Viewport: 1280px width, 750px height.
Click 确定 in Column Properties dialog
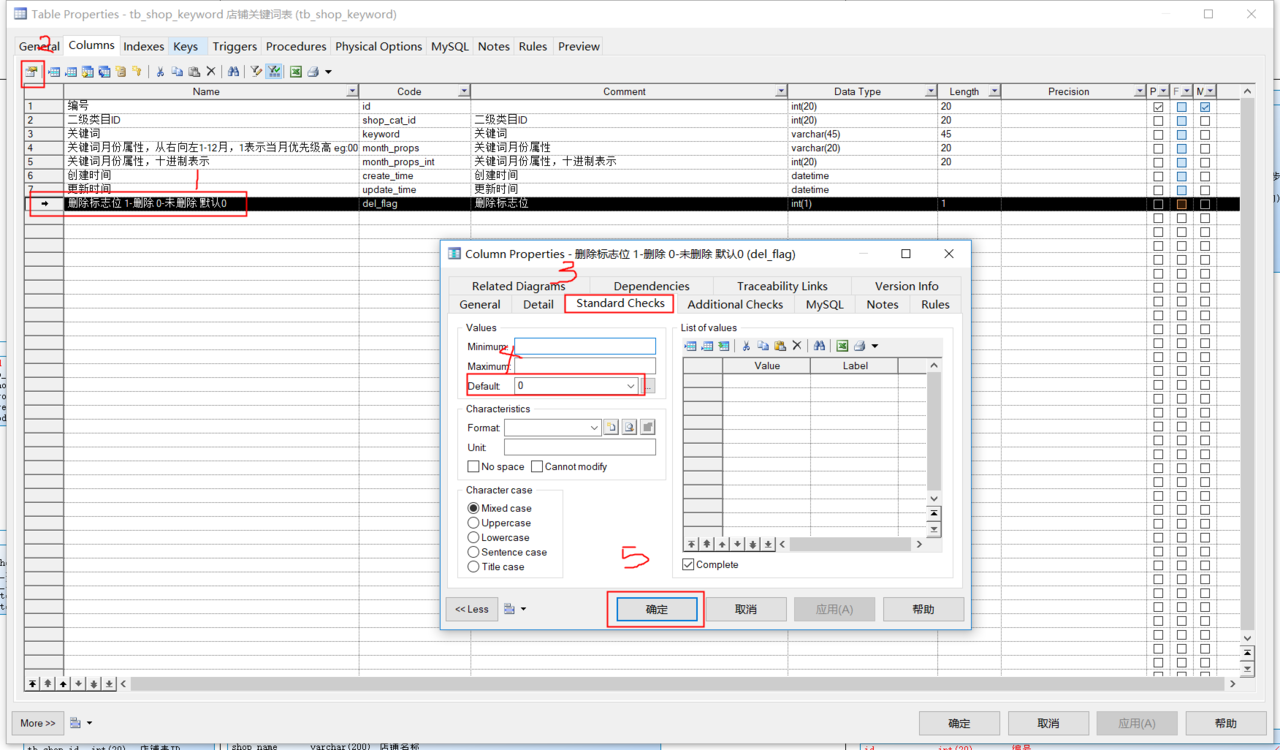[656, 609]
